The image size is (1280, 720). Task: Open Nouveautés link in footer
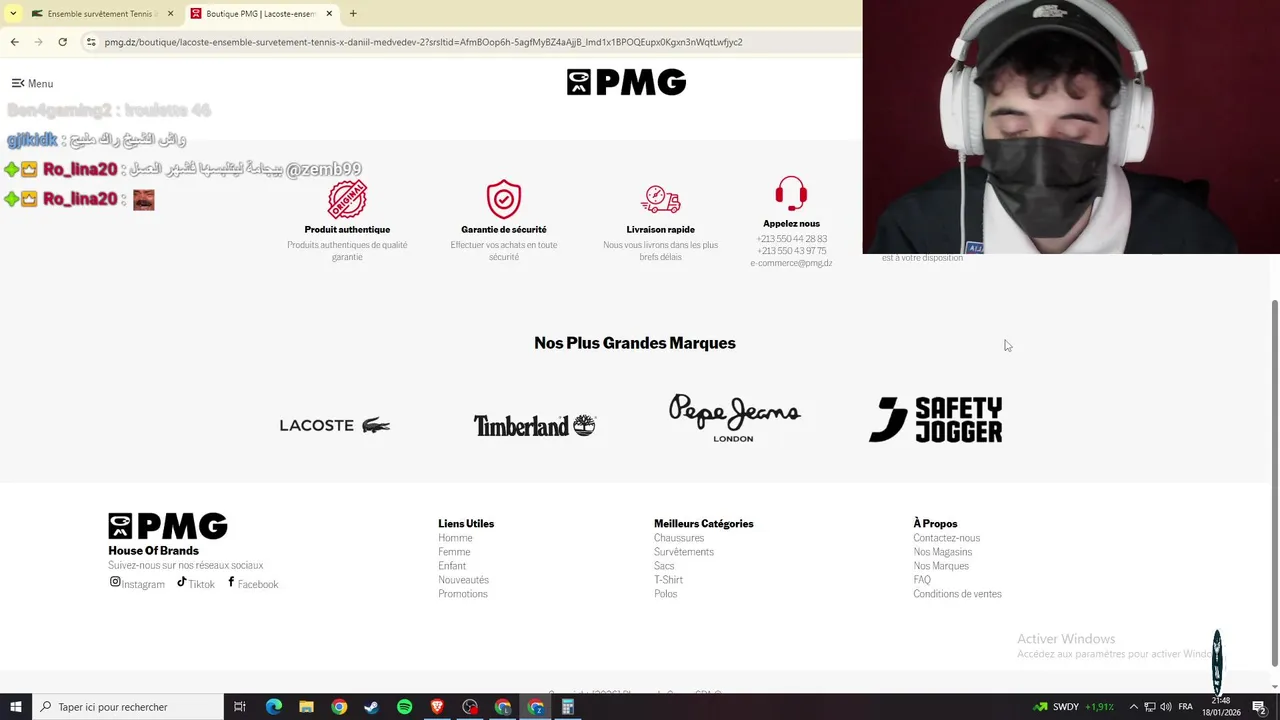pos(463,580)
